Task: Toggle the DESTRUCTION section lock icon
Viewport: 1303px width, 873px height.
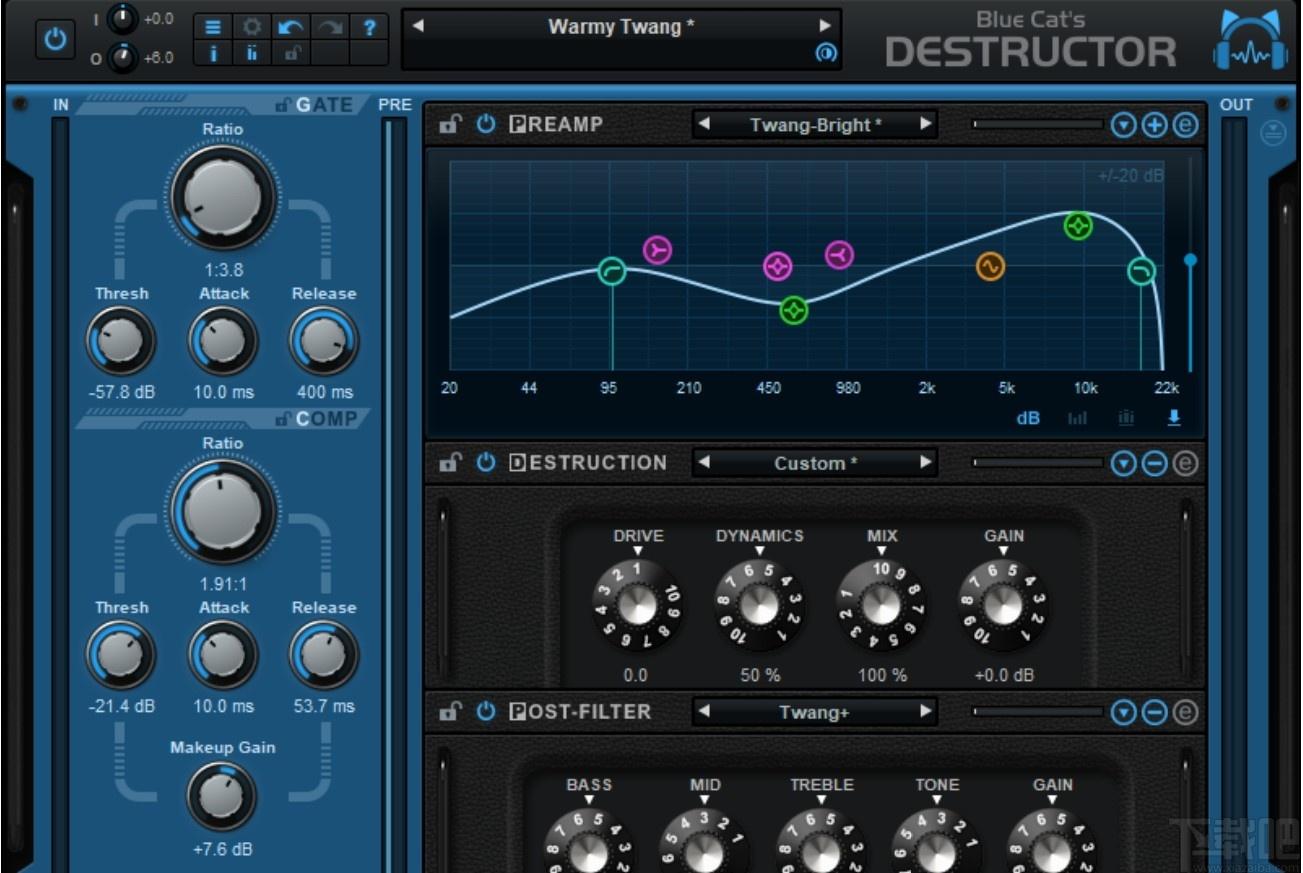Action: (451, 463)
